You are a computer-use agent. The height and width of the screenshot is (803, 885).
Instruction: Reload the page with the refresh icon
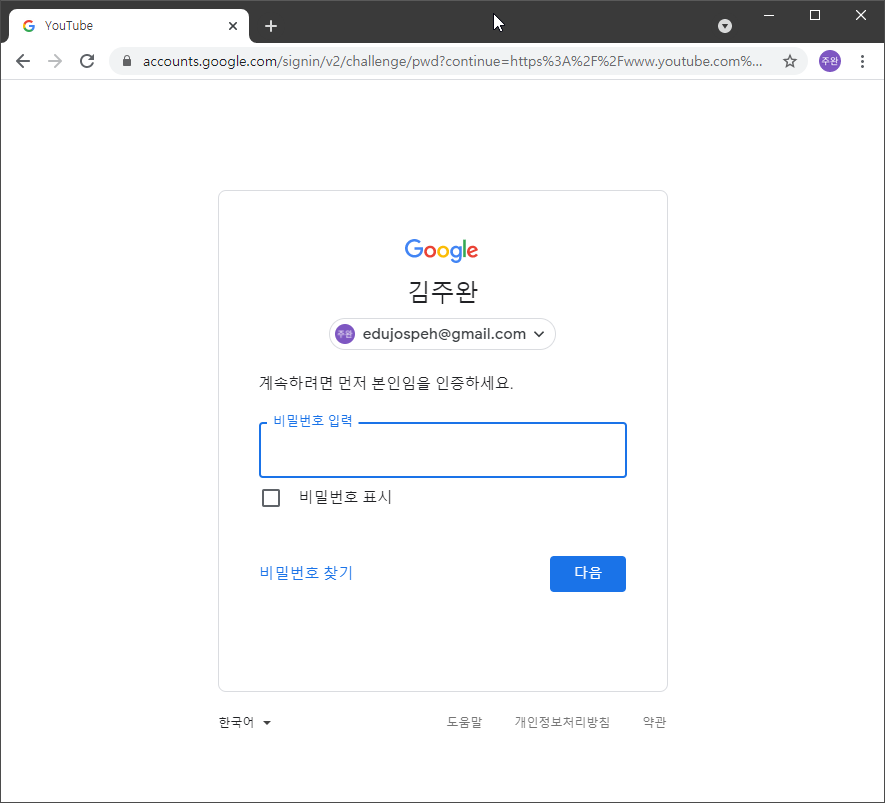87,61
